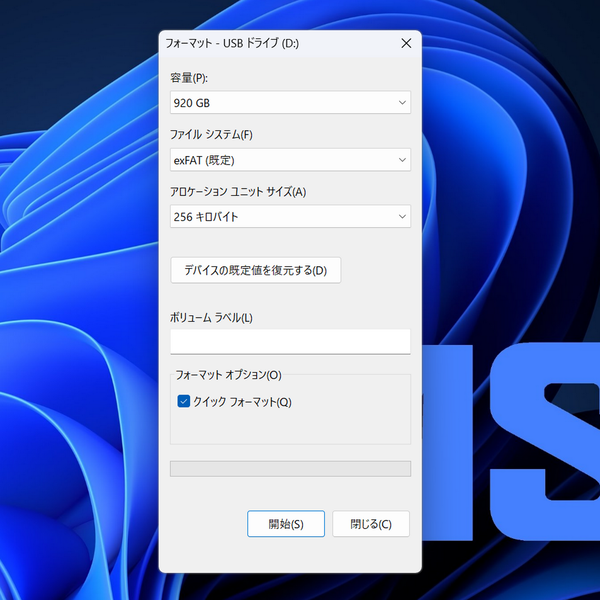Click the ボリューム ラベル(L) label
Screen dimensions: 600x600
click(x=211, y=318)
